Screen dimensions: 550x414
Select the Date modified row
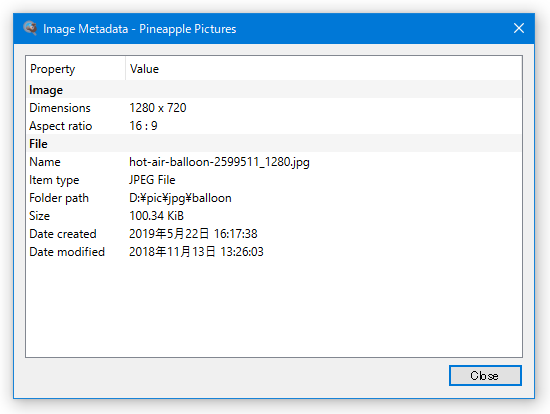tap(274, 252)
